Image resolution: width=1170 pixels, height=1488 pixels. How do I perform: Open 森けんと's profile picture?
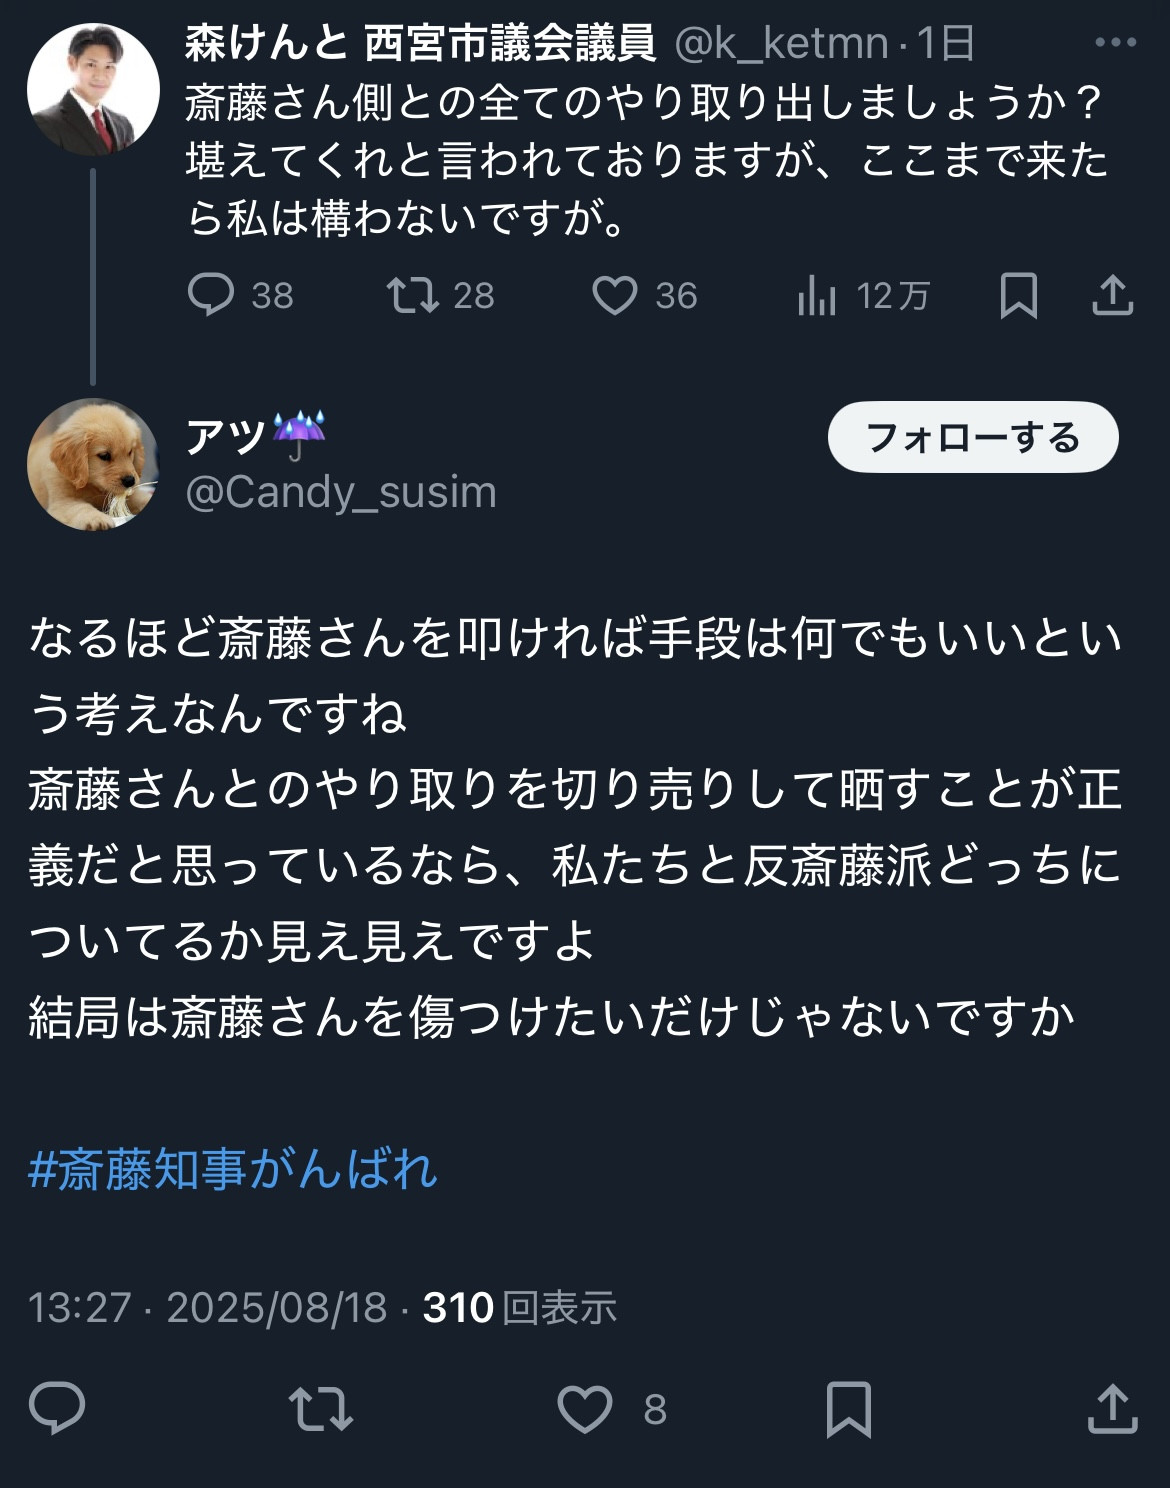click(x=92, y=89)
